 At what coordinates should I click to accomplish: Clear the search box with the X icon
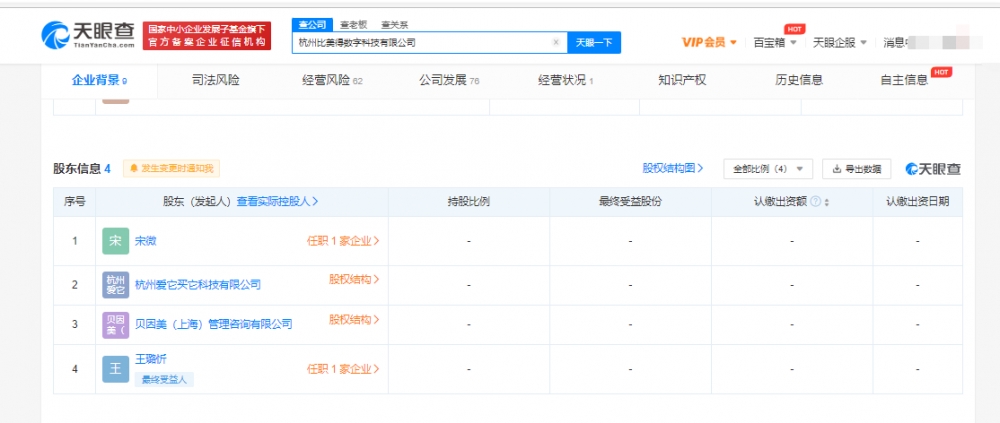[x=555, y=42]
